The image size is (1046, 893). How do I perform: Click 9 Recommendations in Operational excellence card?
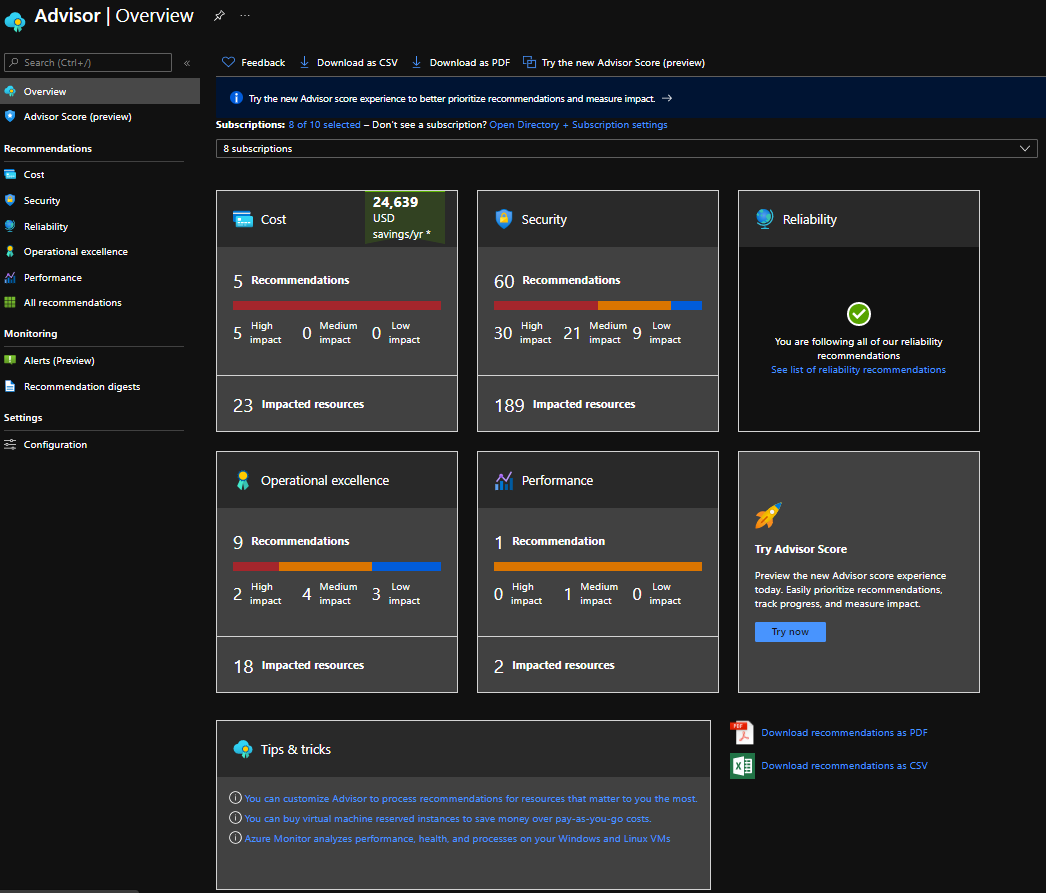291,542
